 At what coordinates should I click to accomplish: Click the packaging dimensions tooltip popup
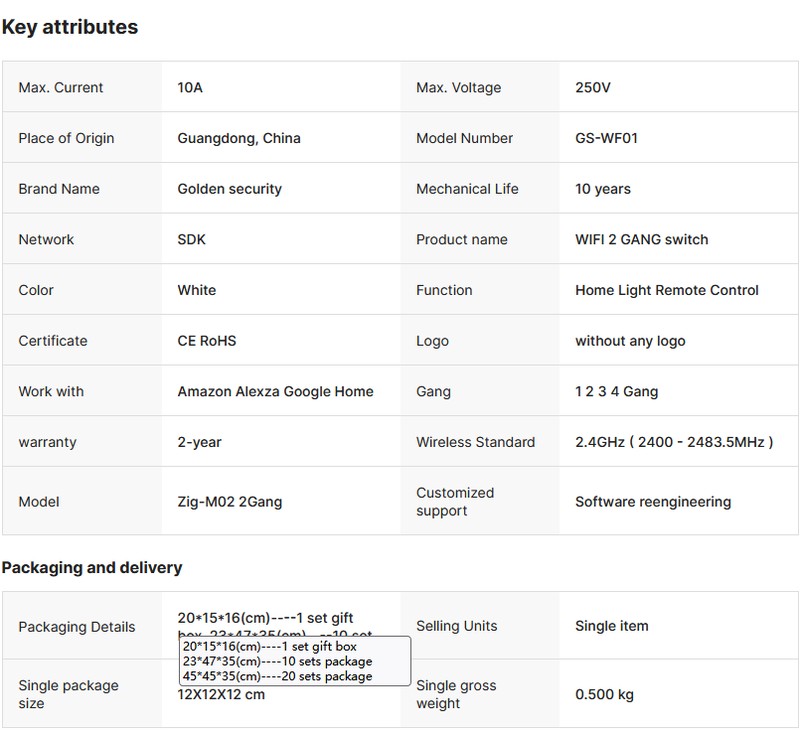pyautogui.click(x=295, y=661)
